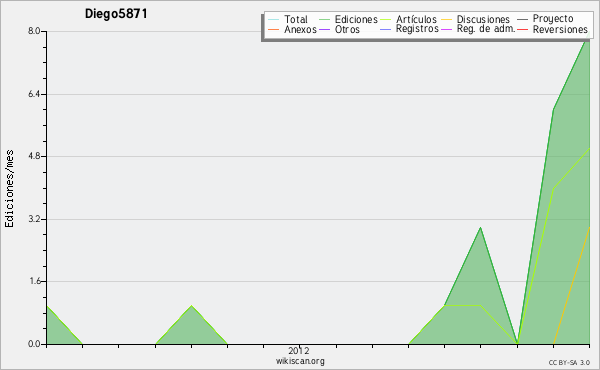This screenshot has height=370, width=600.
Task: Click the CC BY-SA 3.0 license text
Action: pyautogui.click(x=569, y=362)
